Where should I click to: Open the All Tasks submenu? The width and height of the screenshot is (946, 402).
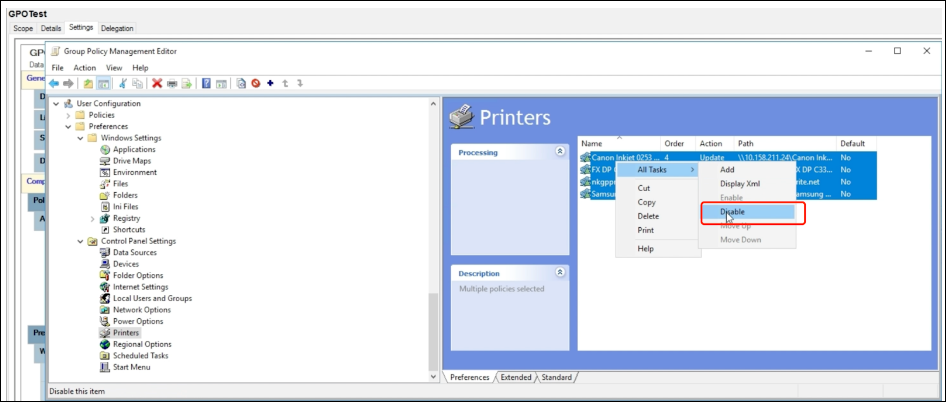(x=658, y=170)
